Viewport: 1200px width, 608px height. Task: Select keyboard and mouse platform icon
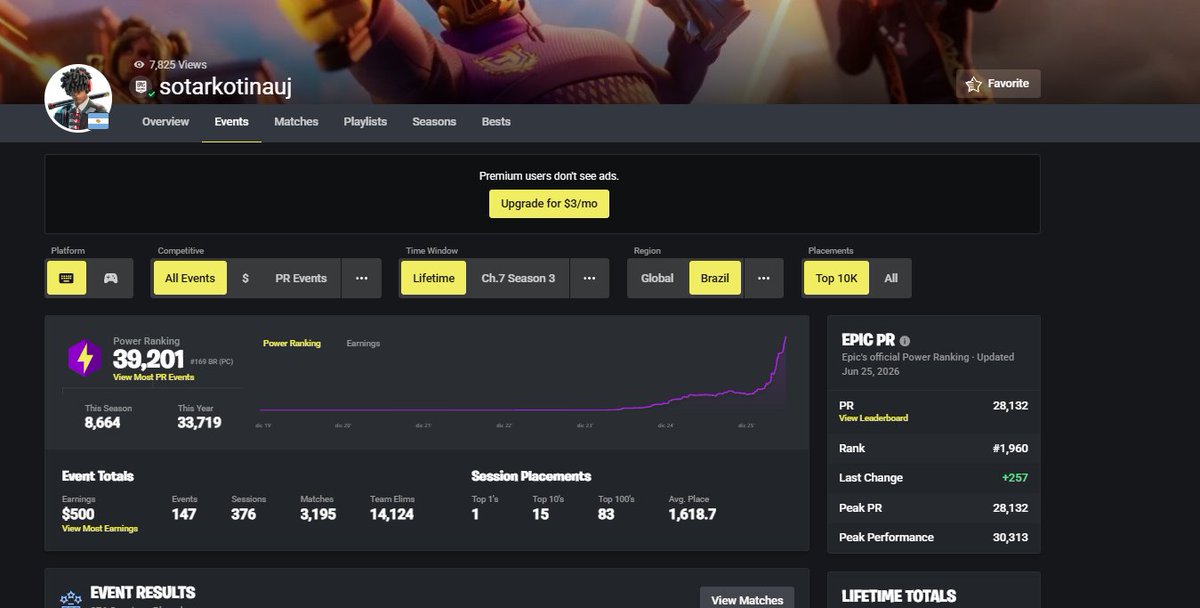point(67,278)
